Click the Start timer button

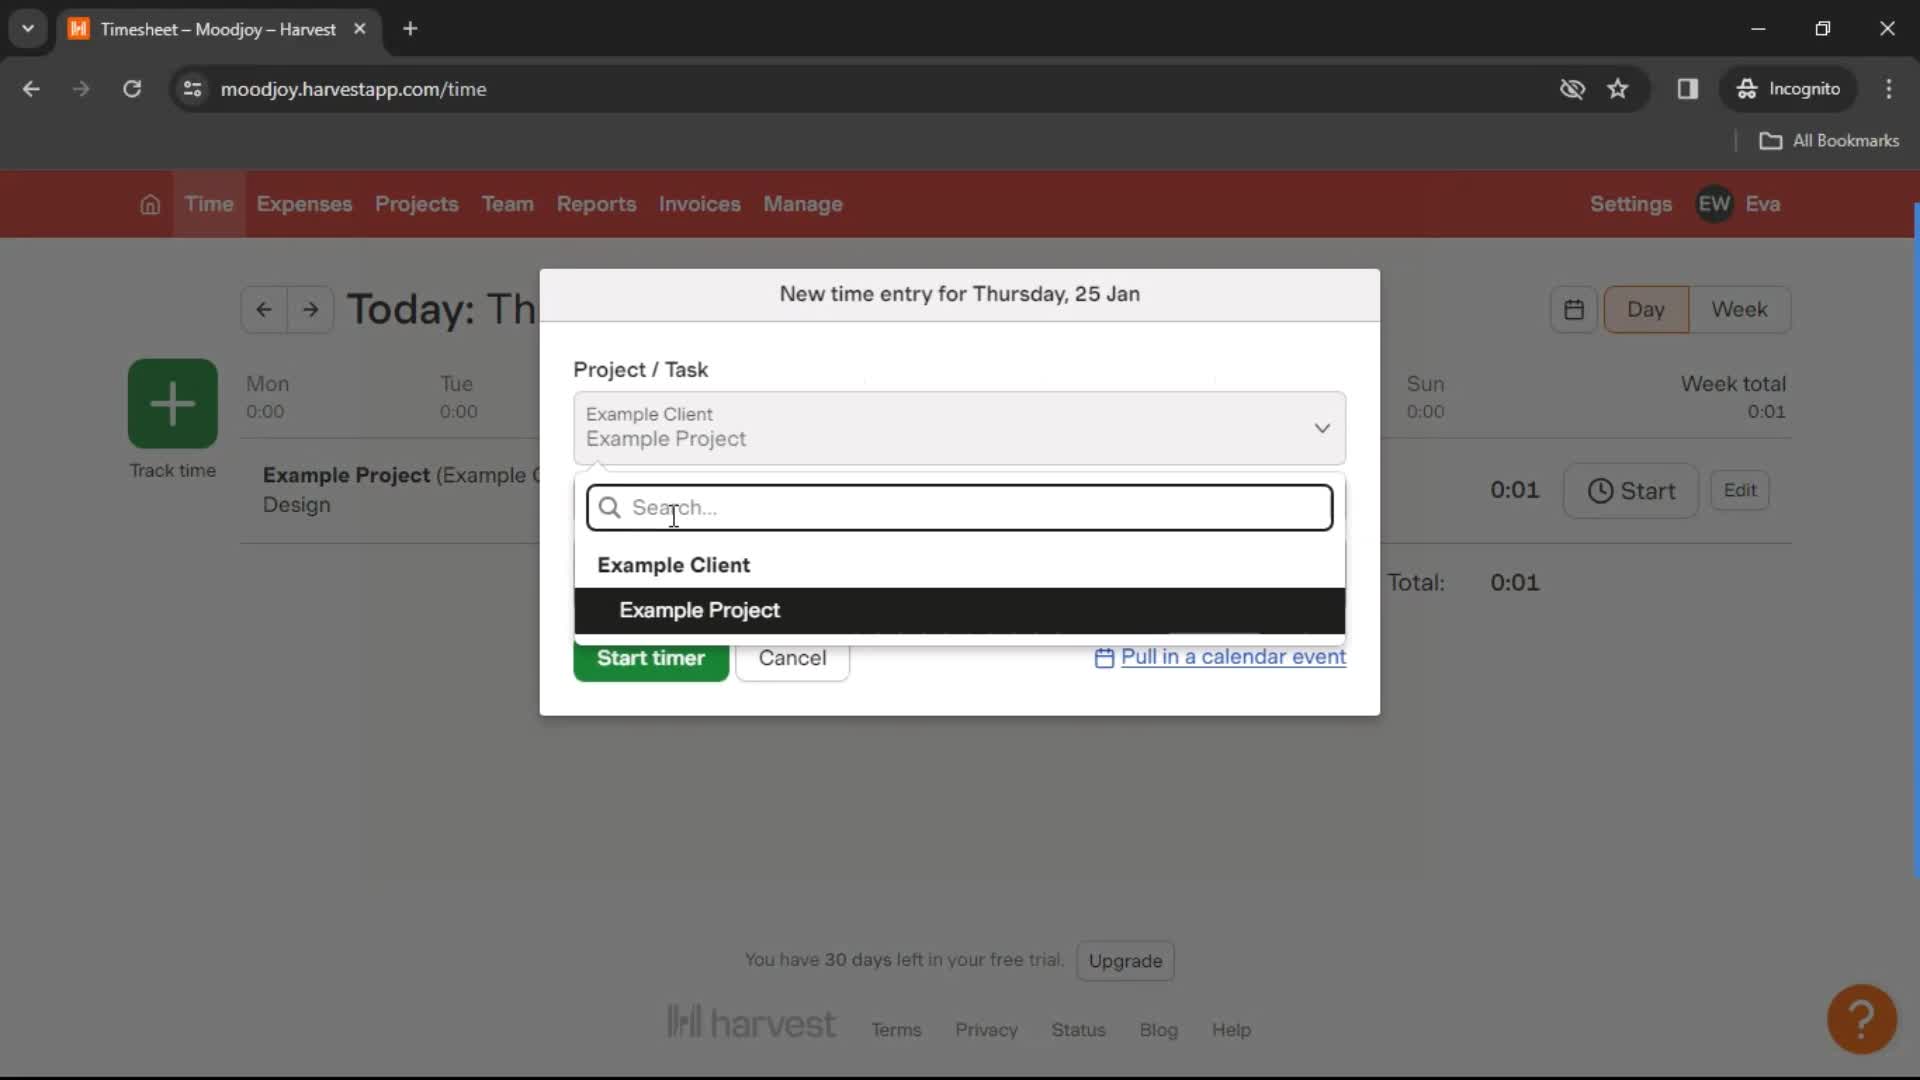[x=651, y=657]
